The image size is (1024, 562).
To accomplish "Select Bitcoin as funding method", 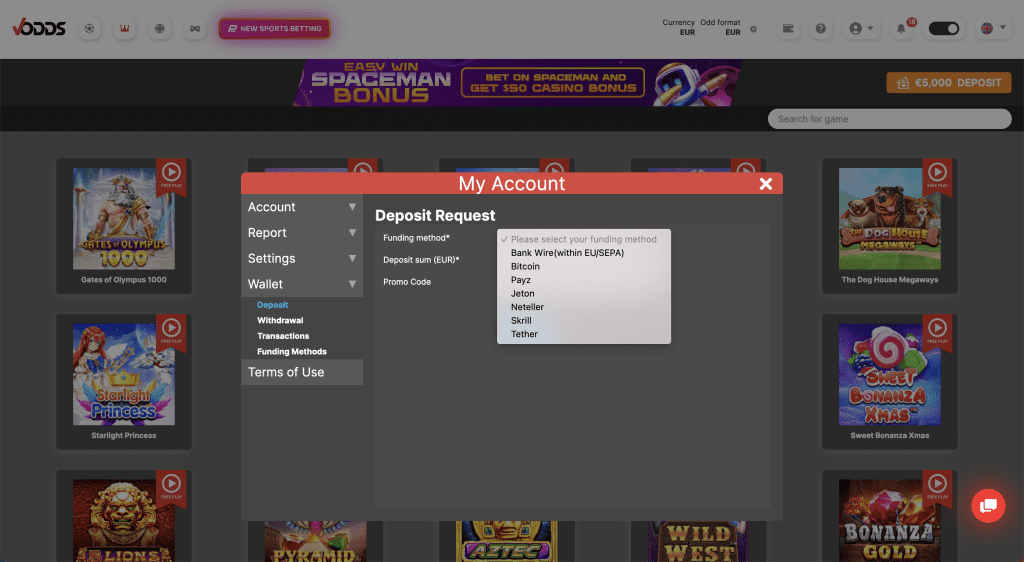I will pyautogui.click(x=525, y=267).
